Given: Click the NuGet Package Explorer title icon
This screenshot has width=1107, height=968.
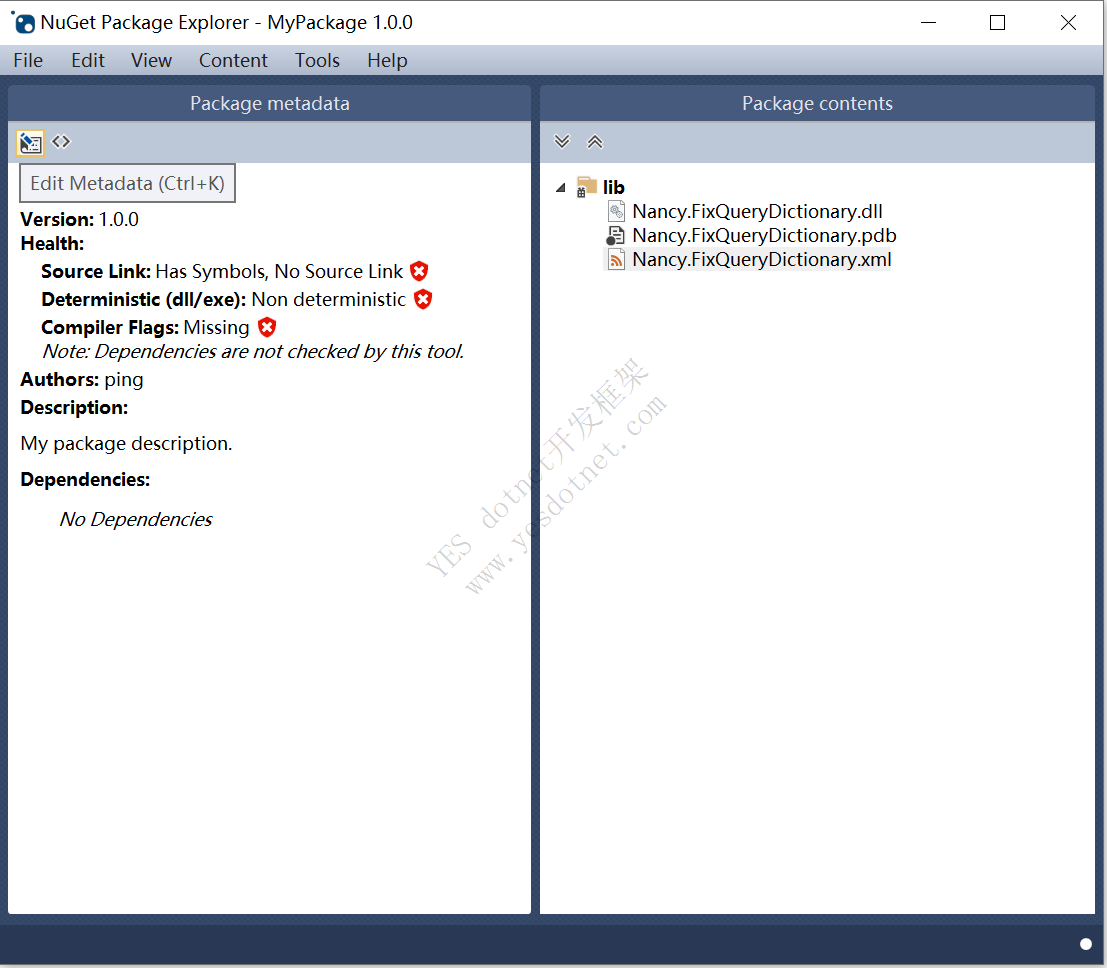Looking at the screenshot, I should point(23,23).
